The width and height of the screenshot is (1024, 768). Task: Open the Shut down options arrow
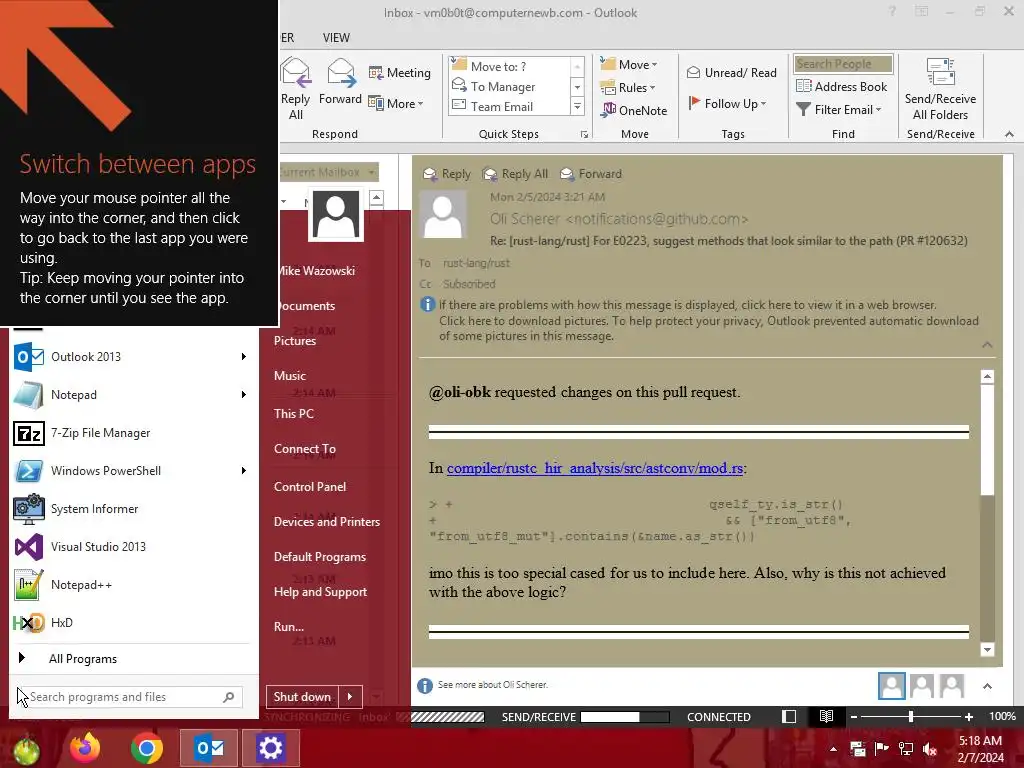pos(350,697)
